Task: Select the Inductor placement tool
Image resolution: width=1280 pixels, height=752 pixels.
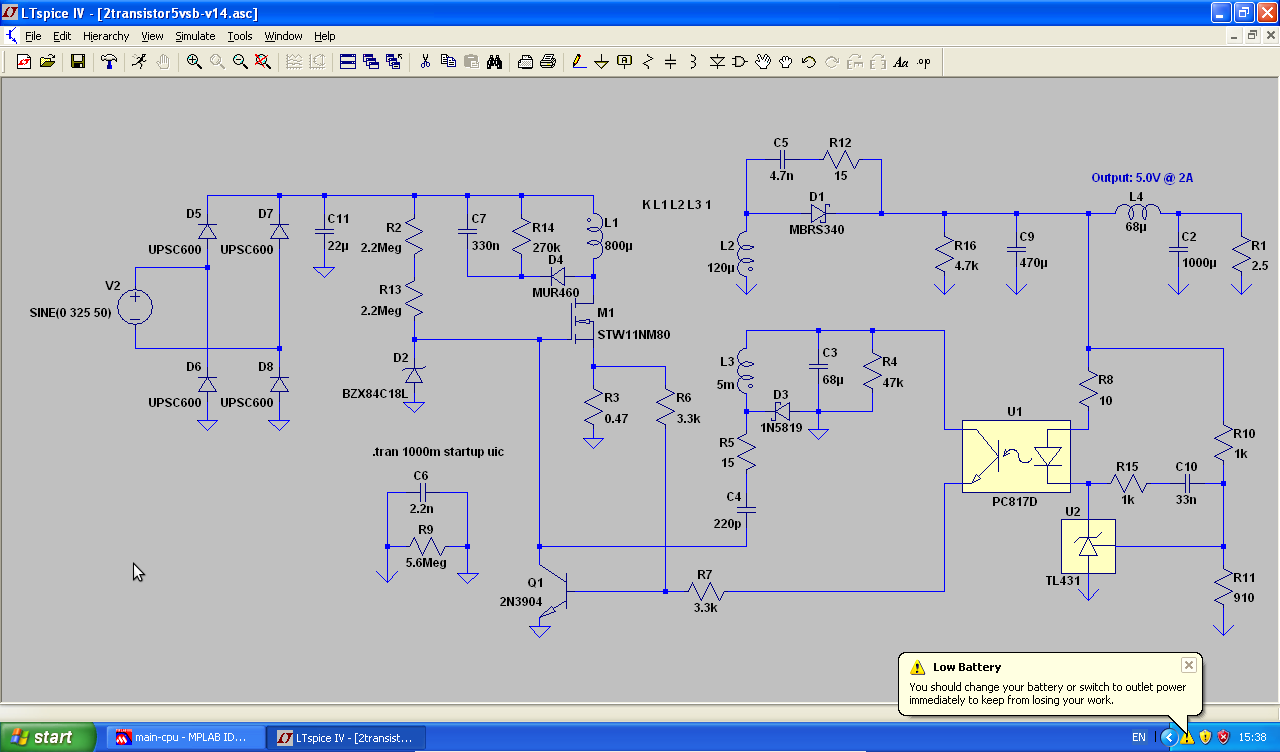Action: (693, 62)
